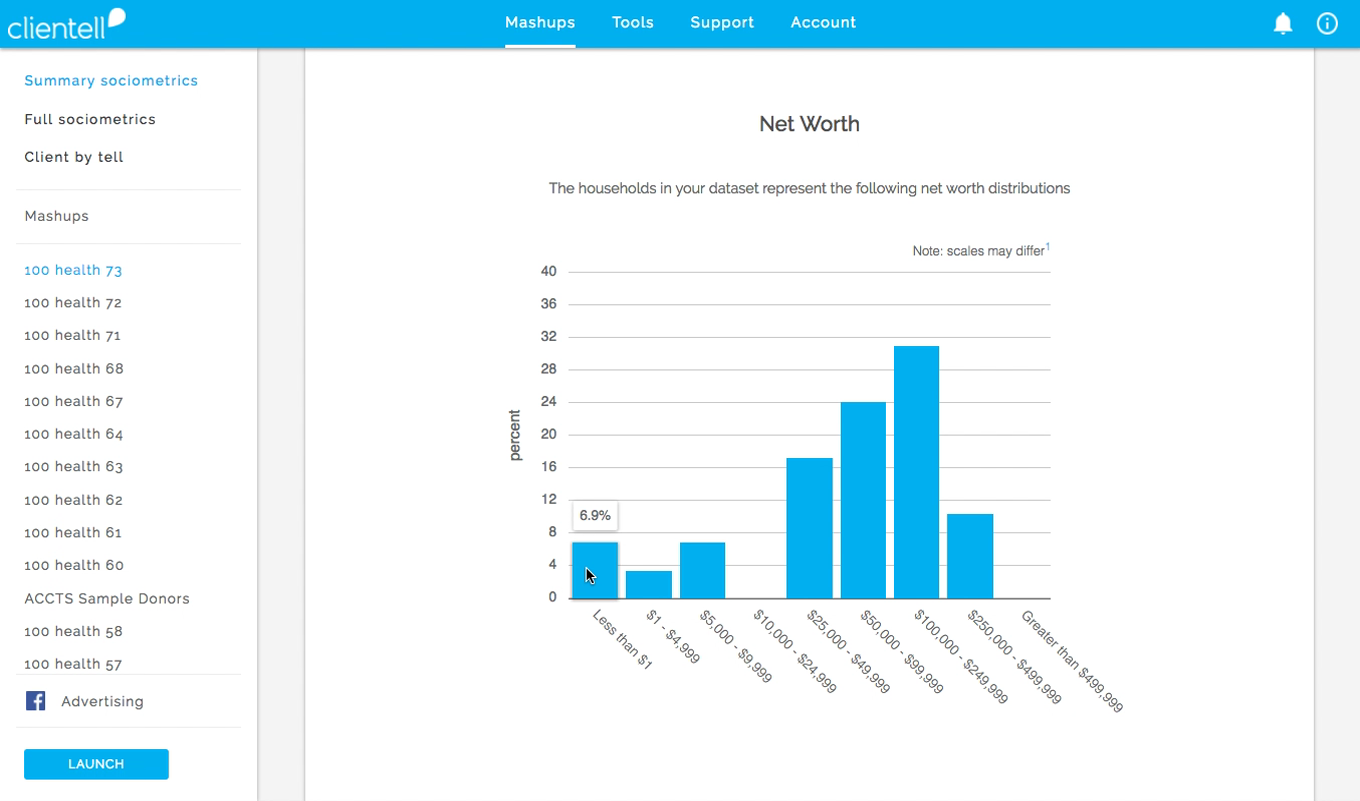Click the Advertising link
Screen dimensions: 1360x801
[x=102, y=702]
